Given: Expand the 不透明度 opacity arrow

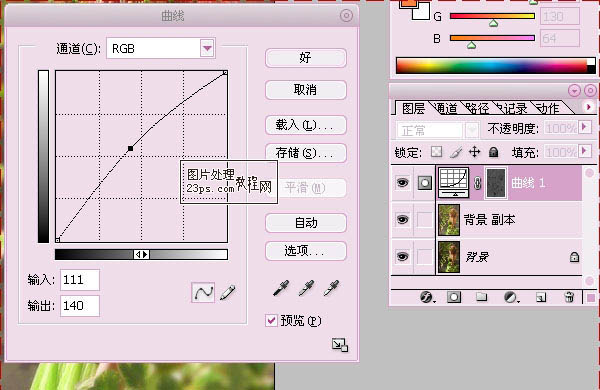Looking at the screenshot, I should [584, 127].
